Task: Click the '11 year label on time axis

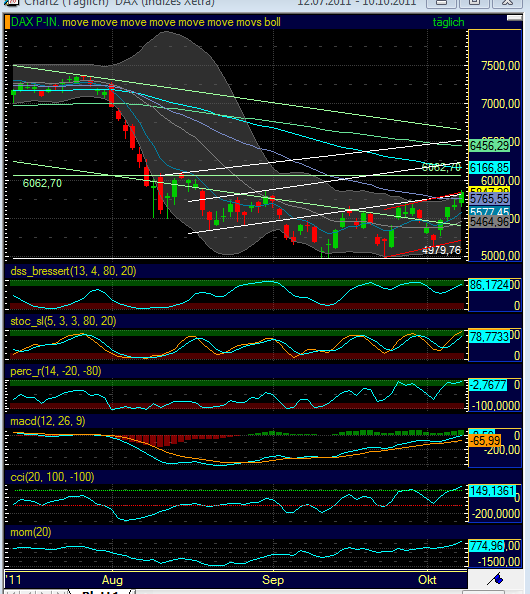Action: [x=14, y=580]
